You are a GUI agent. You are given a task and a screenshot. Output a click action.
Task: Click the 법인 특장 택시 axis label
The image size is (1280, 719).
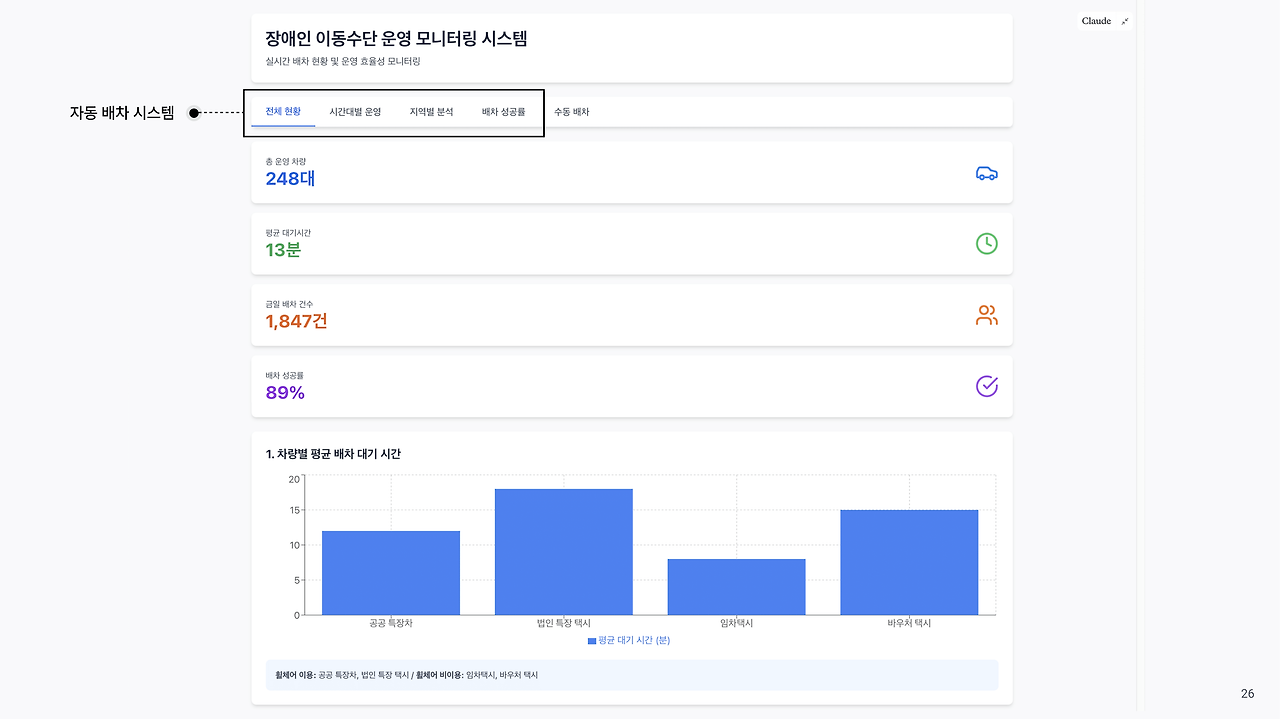coord(563,623)
